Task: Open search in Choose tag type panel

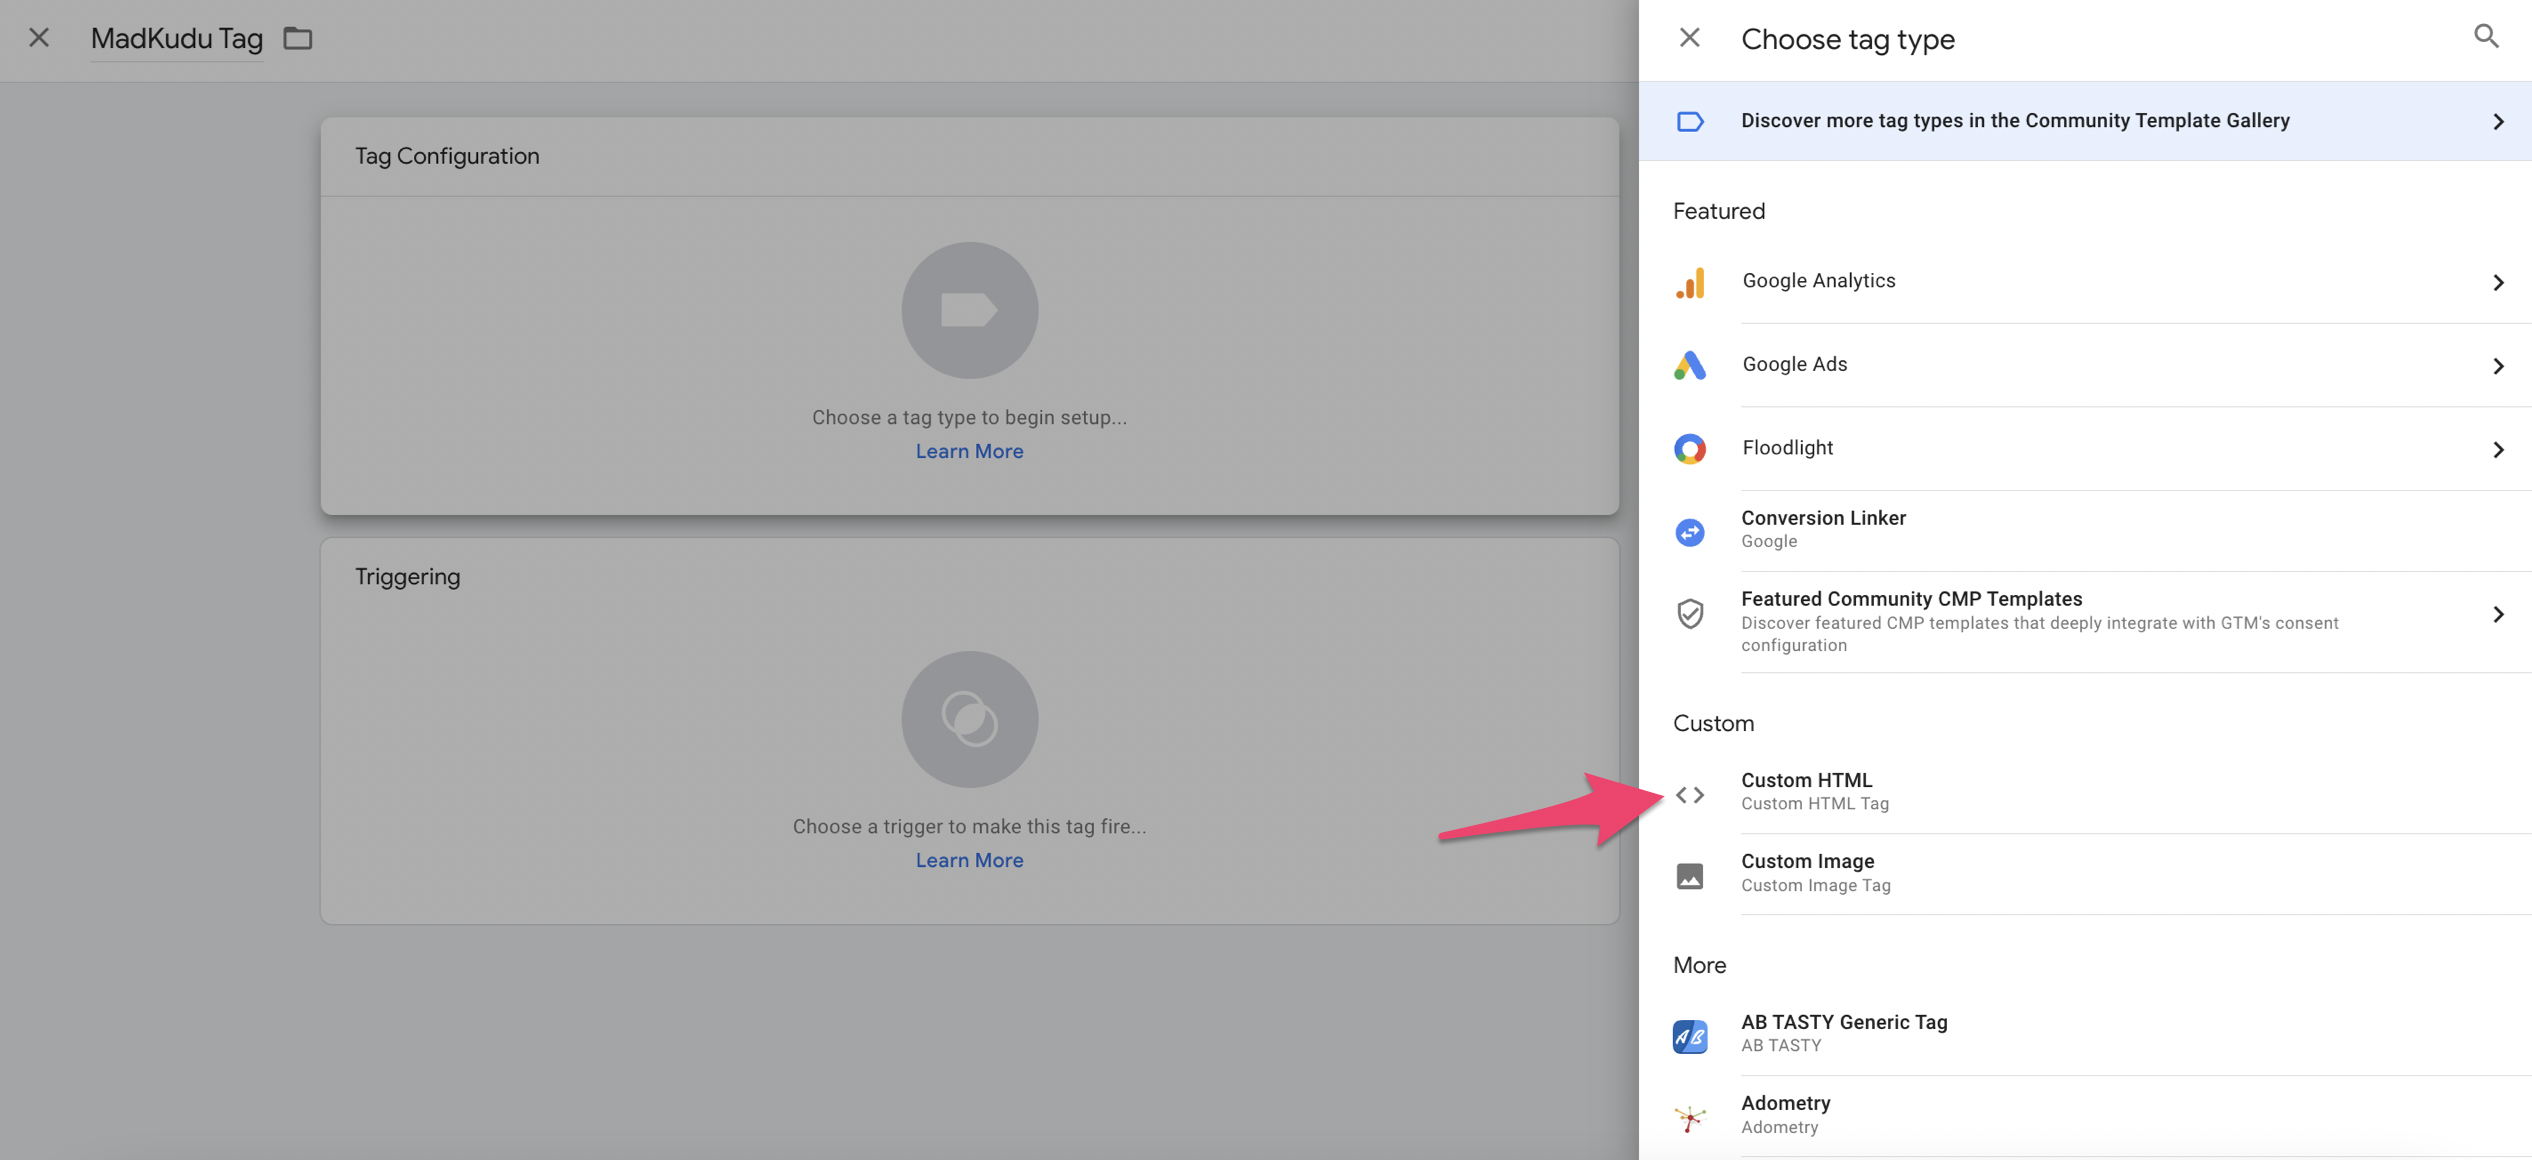Action: click(x=2486, y=37)
